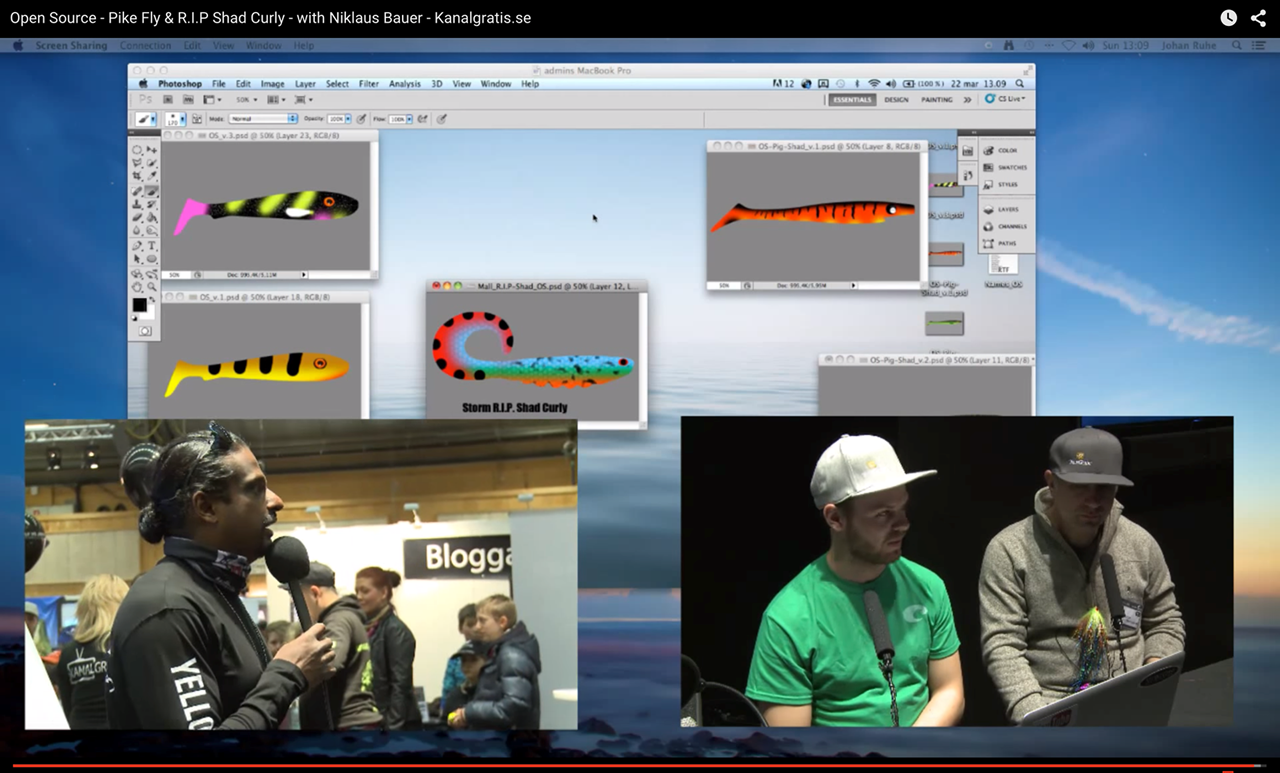
Task: Open the Tool Preset picker
Action: point(146,119)
